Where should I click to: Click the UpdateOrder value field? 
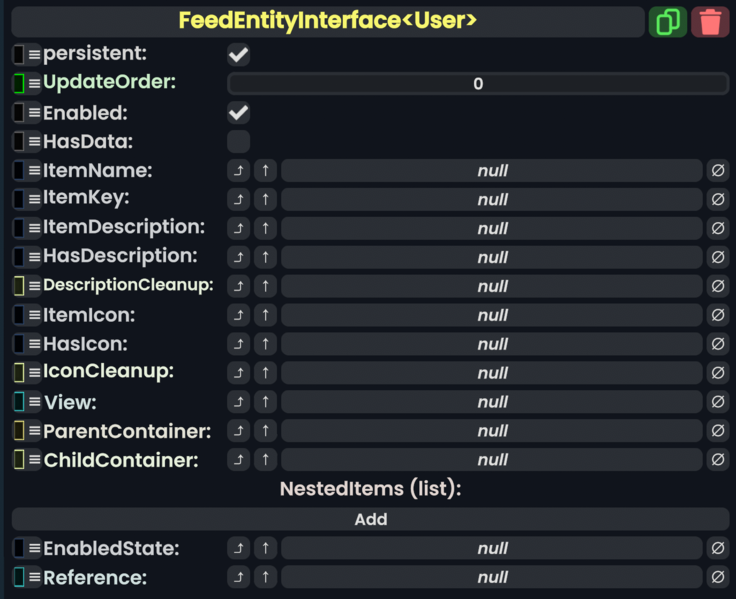pyautogui.click(x=478, y=84)
